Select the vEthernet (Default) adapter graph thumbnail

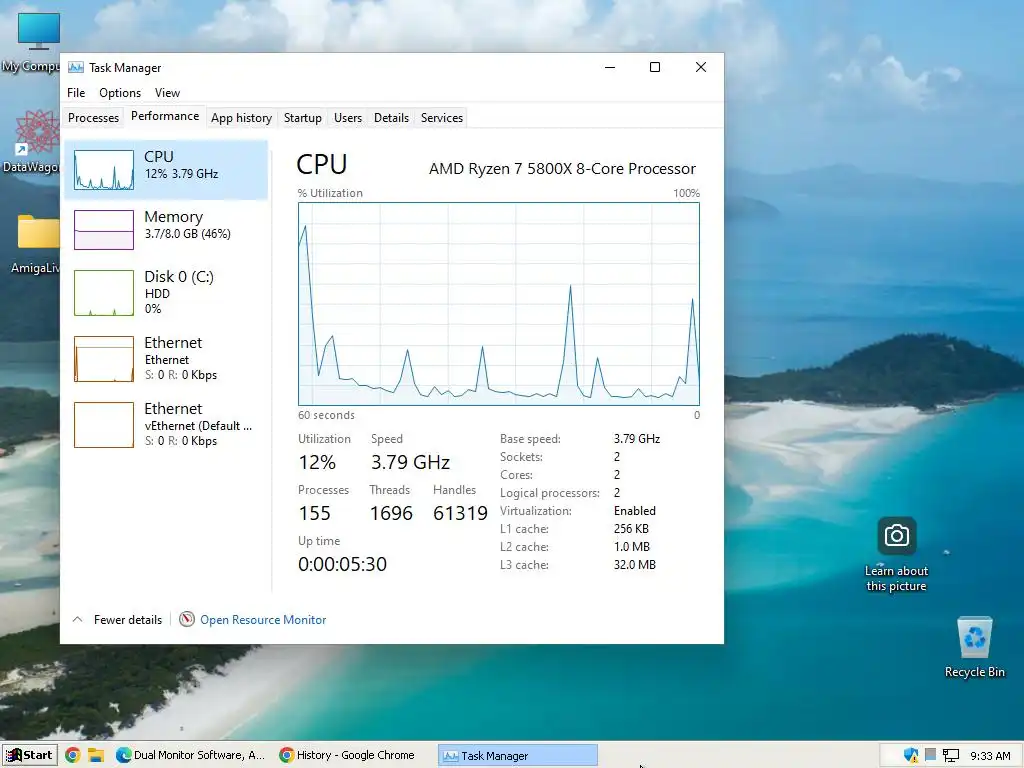[104, 424]
